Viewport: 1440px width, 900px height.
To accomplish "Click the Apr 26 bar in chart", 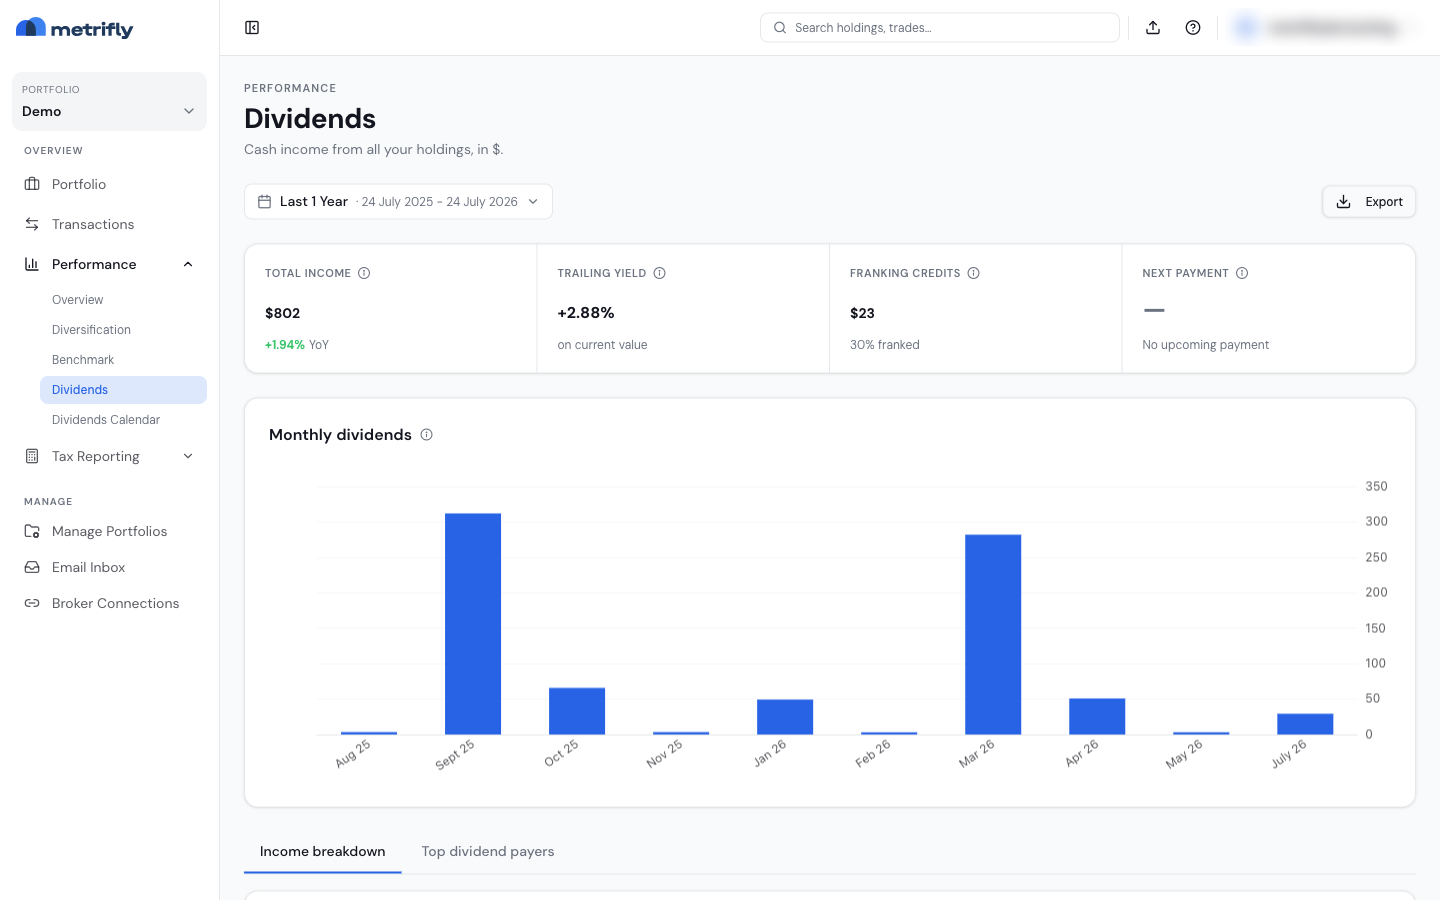I will 1097,717.
